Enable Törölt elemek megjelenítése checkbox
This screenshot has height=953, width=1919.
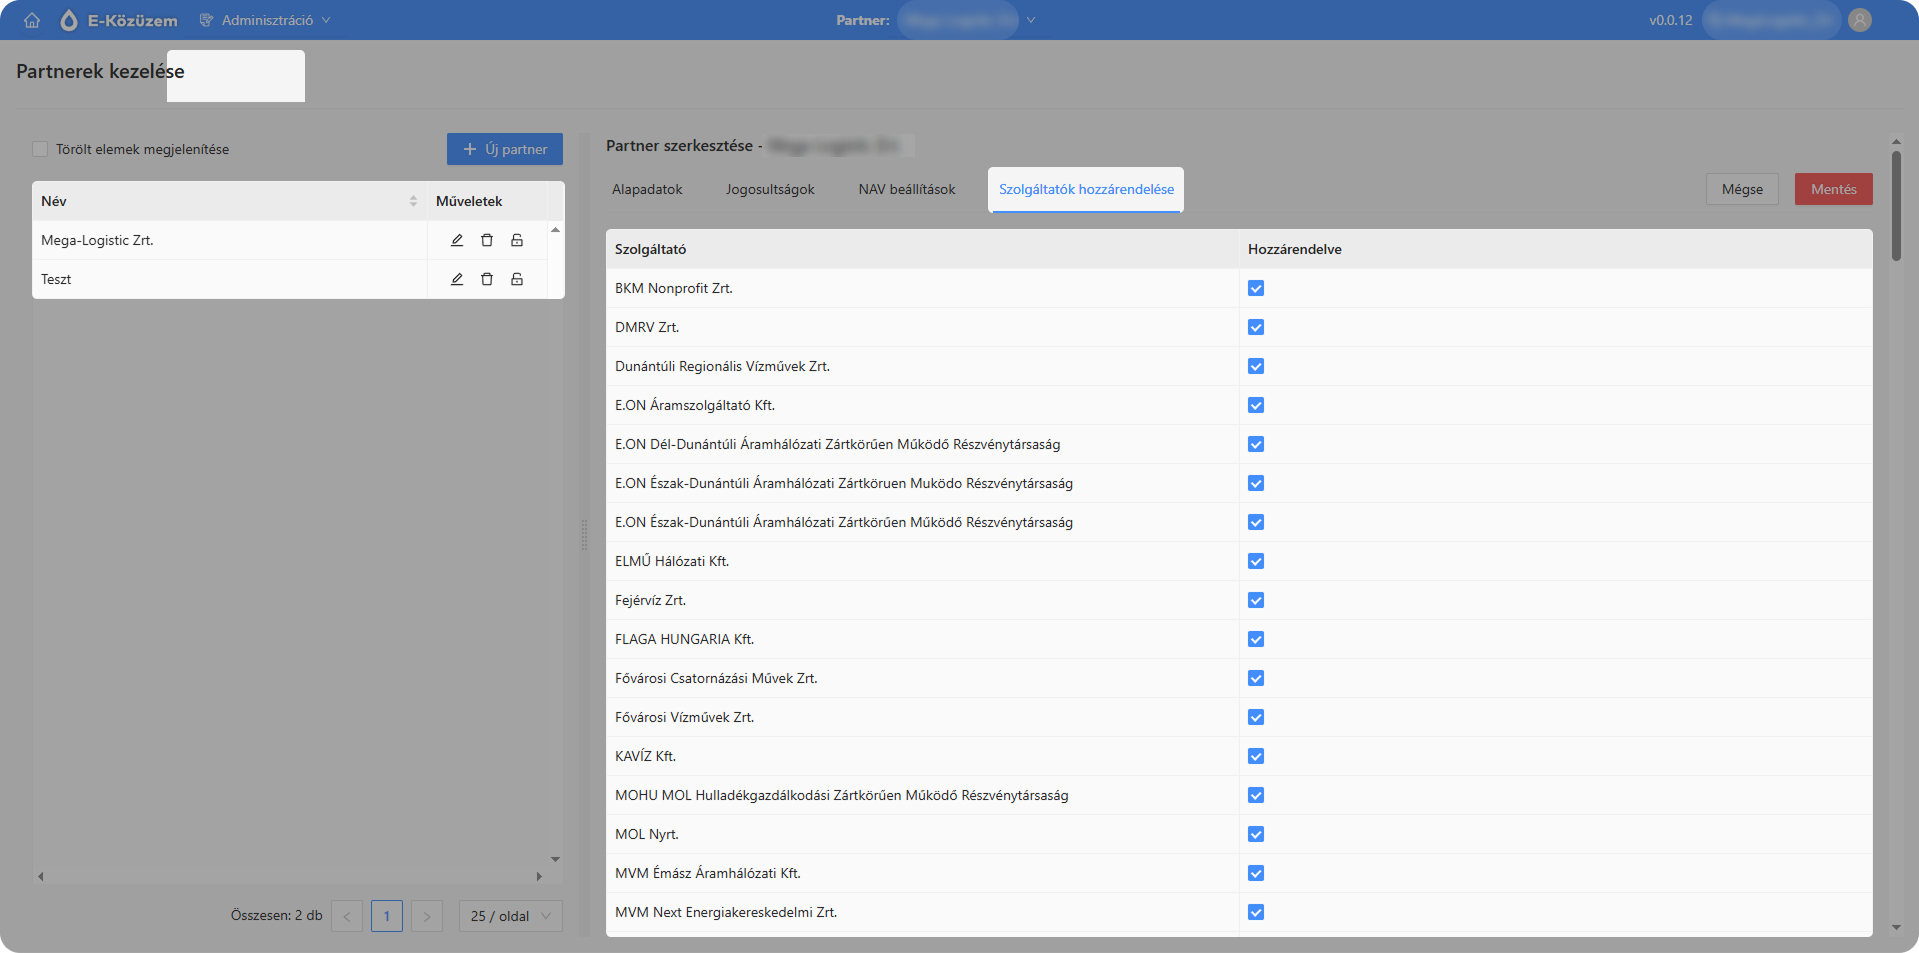click(40, 149)
